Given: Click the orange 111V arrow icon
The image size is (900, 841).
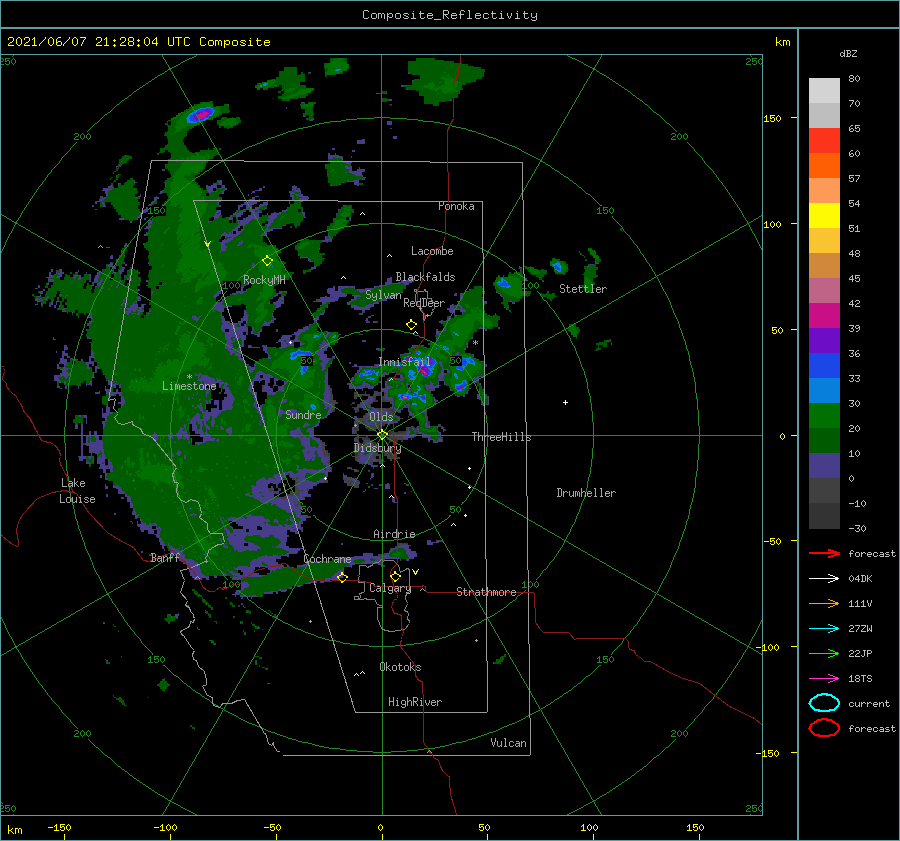Looking at the screenshot, I should 824,603.
